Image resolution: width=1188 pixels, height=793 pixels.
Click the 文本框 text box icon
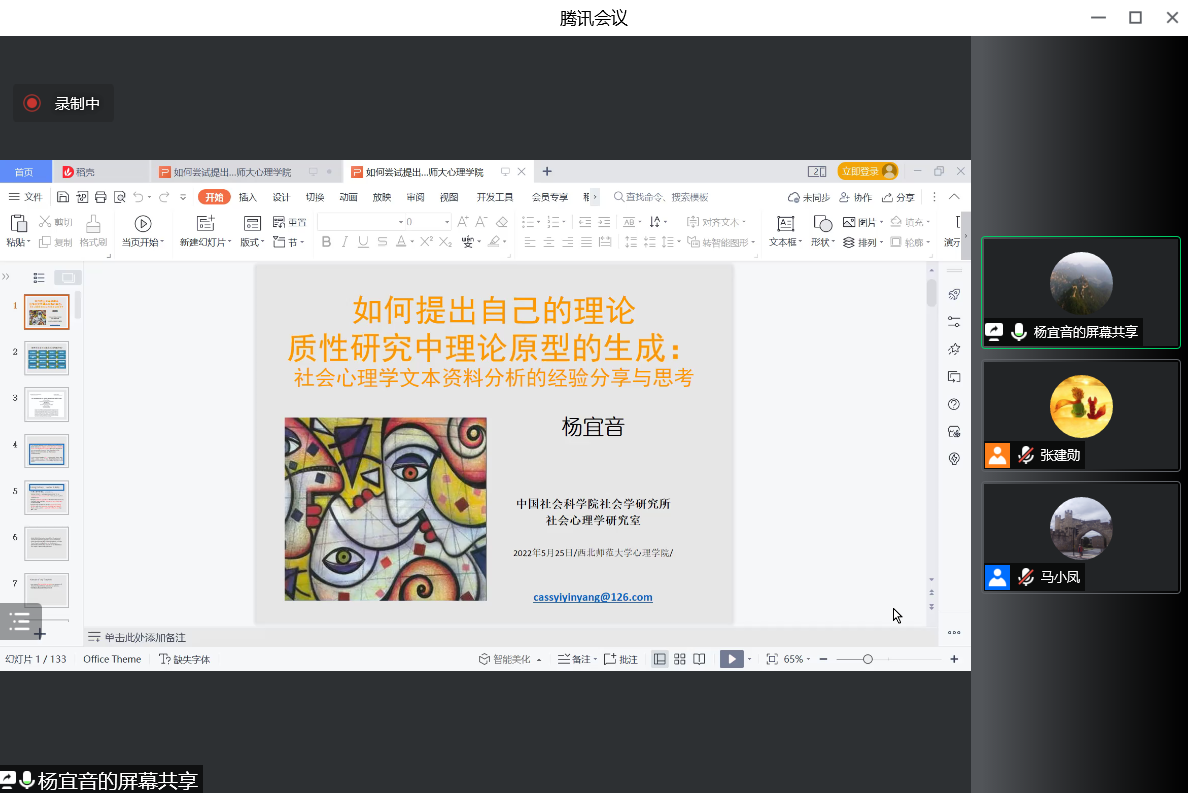[786, 224]
